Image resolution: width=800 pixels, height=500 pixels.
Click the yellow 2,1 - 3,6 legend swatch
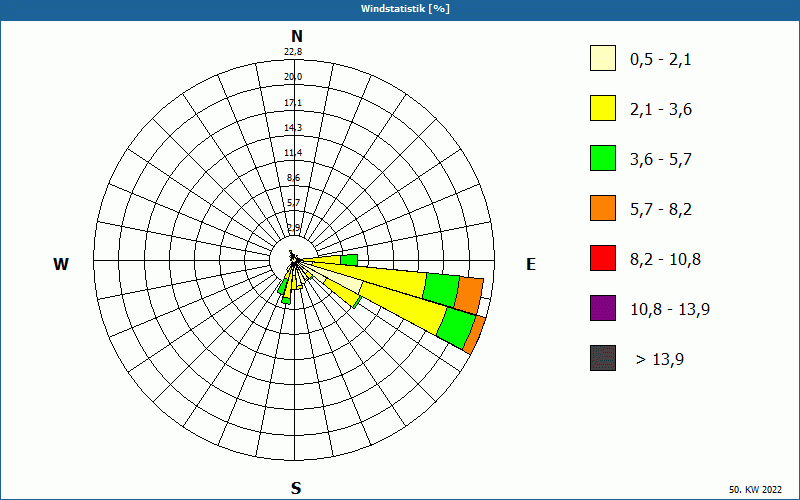click(603, 108)
